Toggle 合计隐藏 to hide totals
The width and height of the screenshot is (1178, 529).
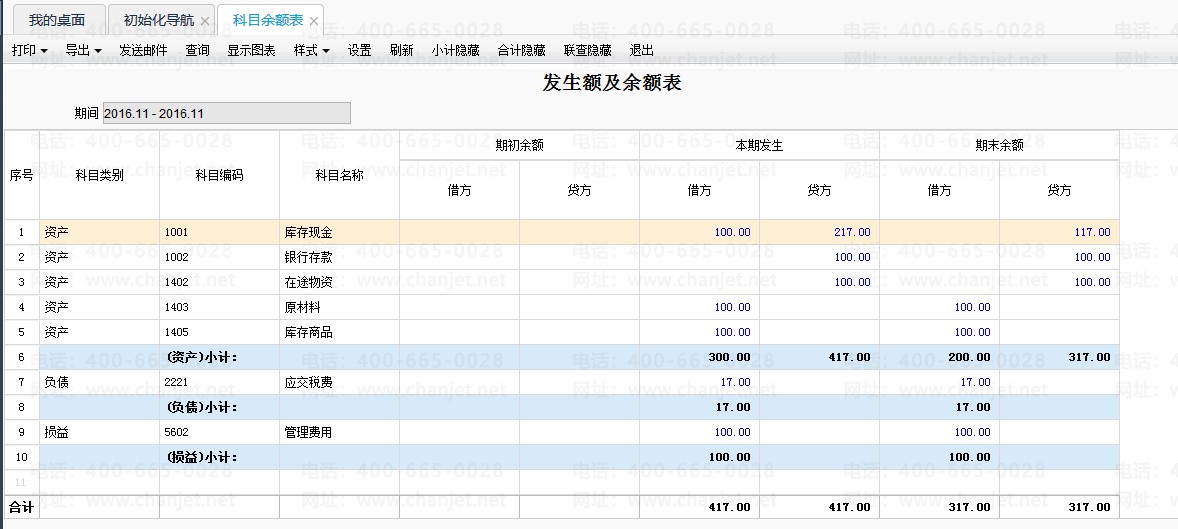coord(521,50)
